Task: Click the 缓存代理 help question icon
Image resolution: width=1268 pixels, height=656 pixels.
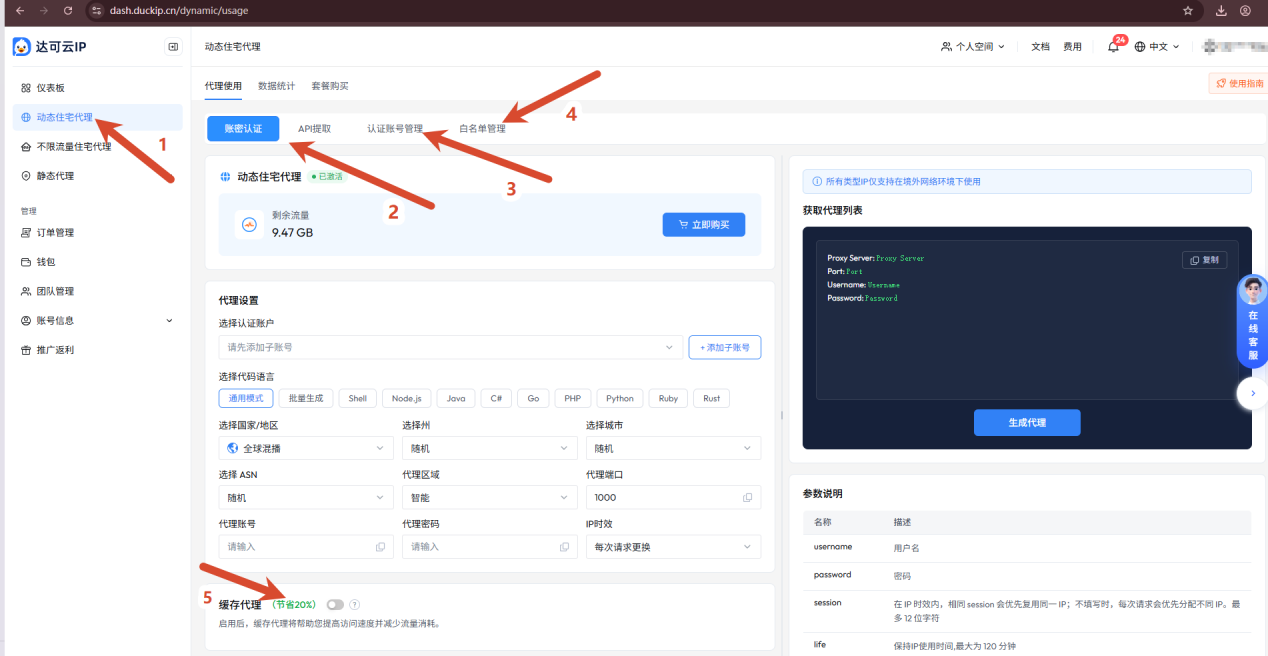Action: pyautogui.click(x=355, y=604)
